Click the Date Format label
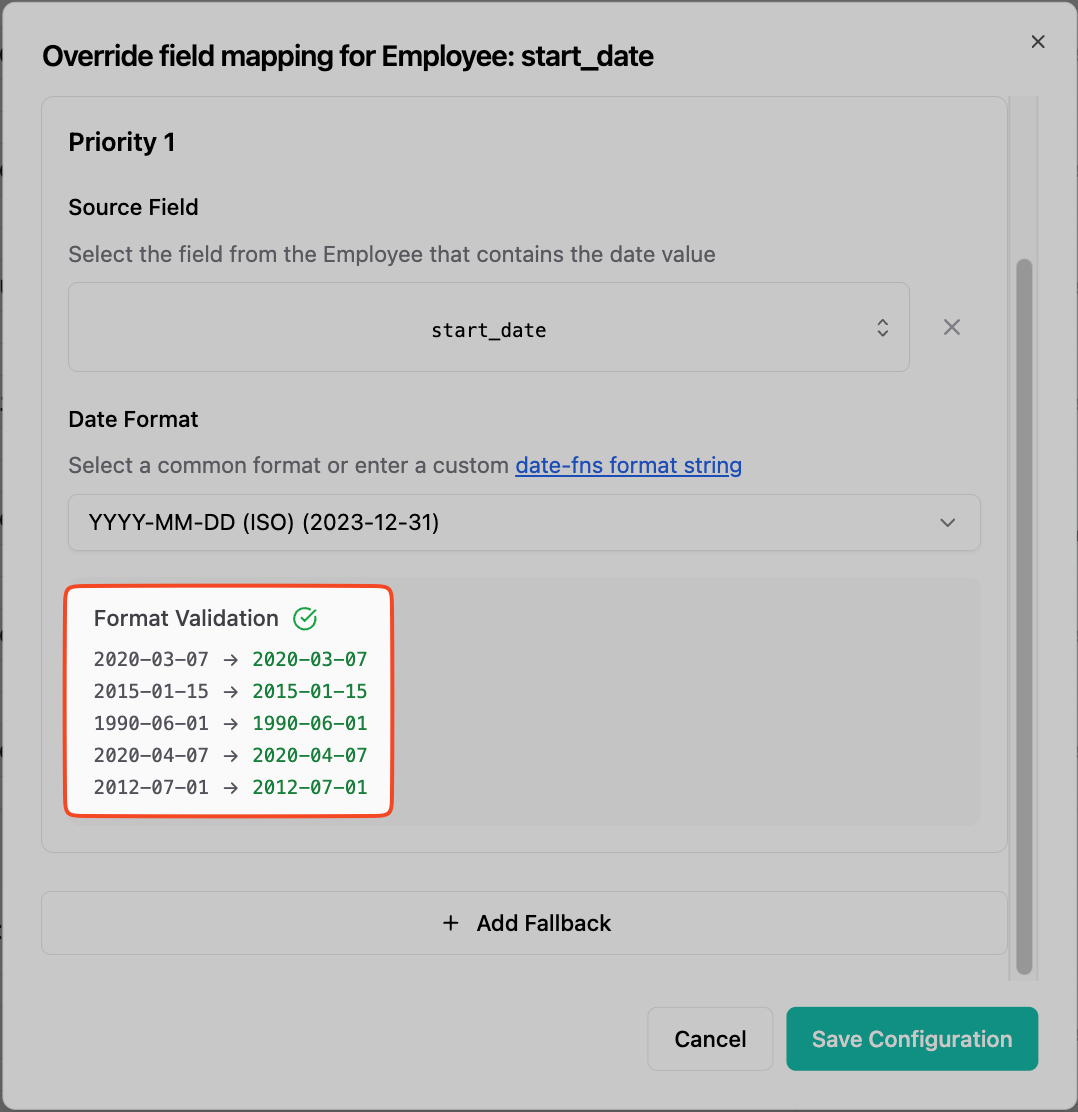The height and width of the screenshot is (1112, 1078). pos(133,419)
